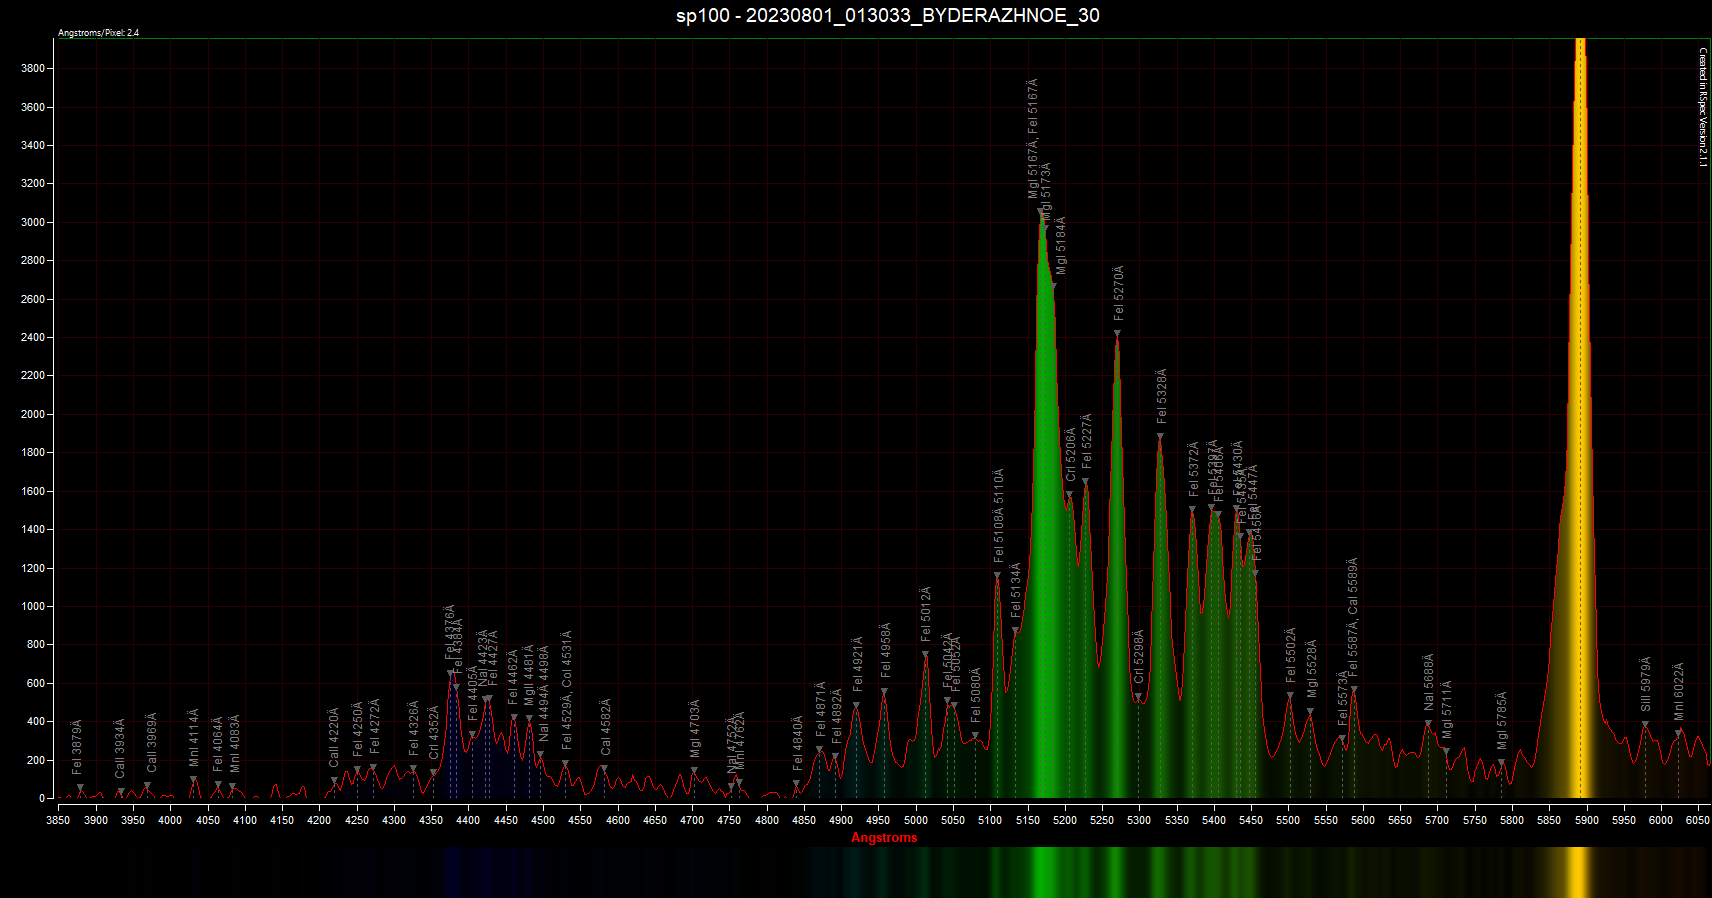1712x898 pixels.
Task: Select the 'FeI 4529Å, CoI 4531Å' label
Action: point(567,690)
